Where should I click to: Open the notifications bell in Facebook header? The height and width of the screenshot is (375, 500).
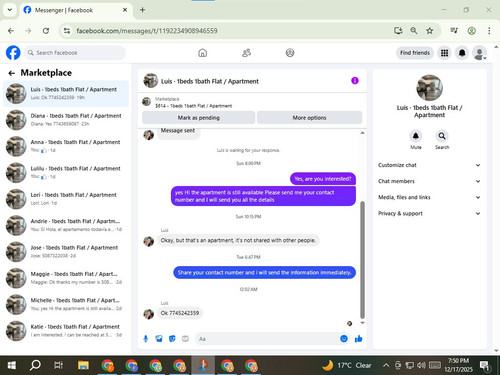pyautogui.click(x=462, y=53)
